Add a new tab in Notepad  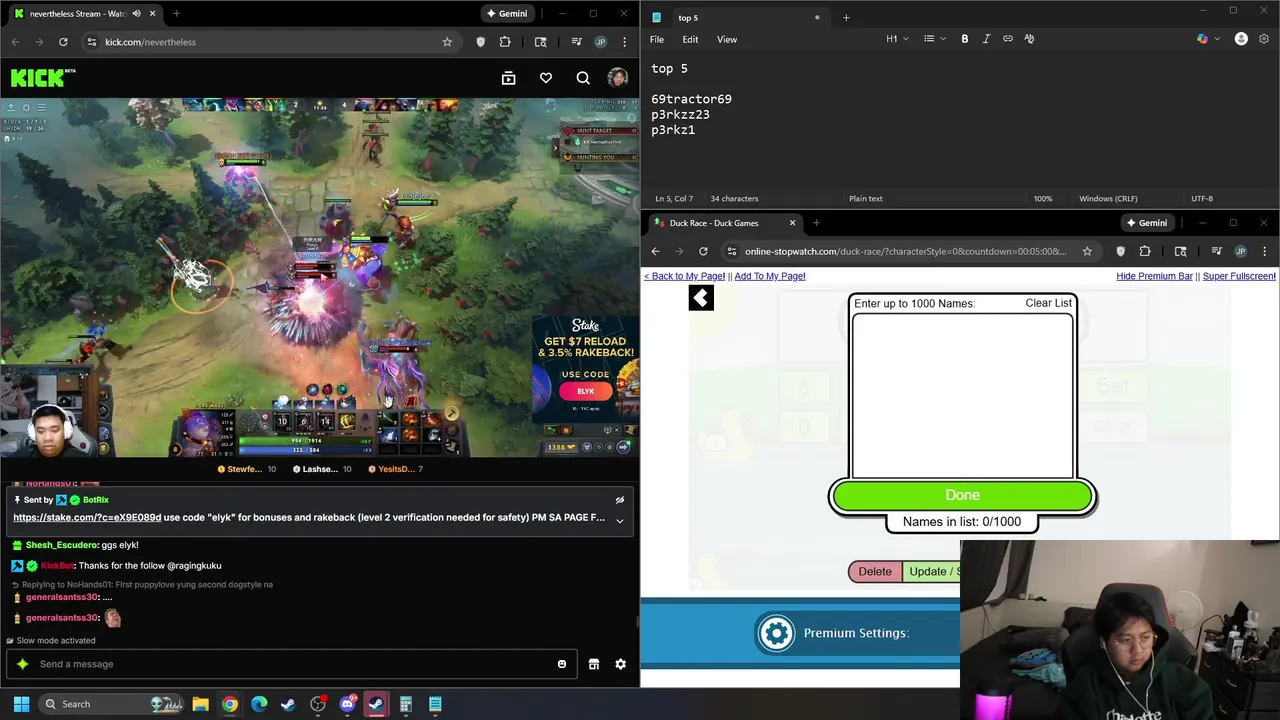[846, 17]
